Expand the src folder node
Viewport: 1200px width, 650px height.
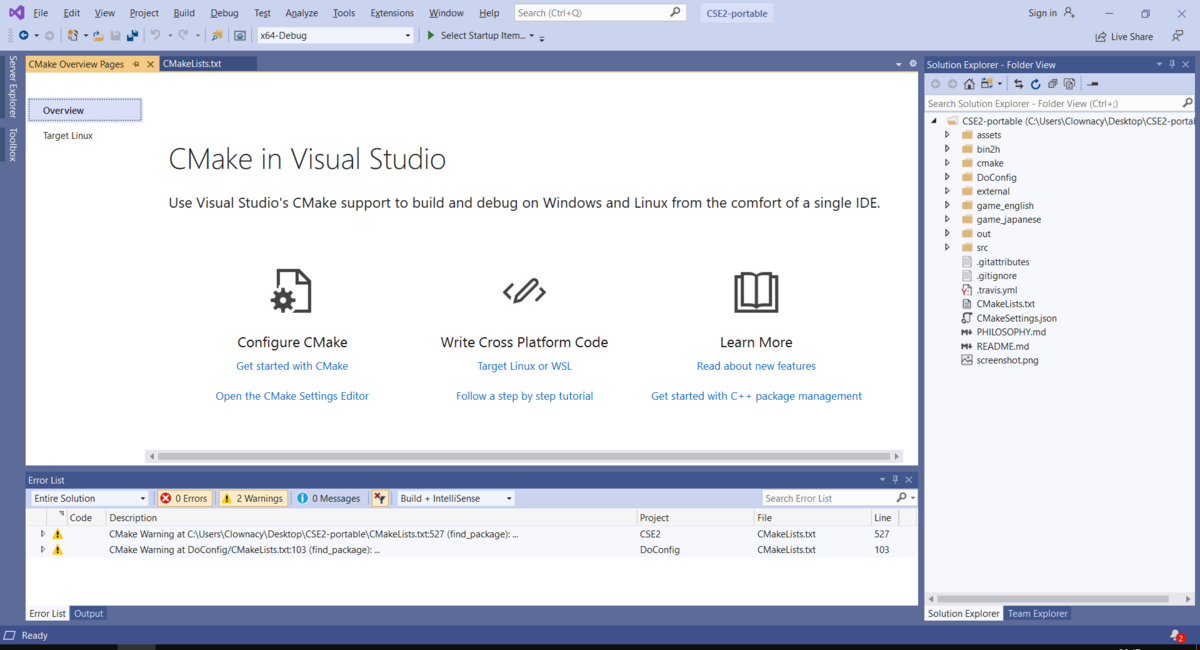coord(947,247)
